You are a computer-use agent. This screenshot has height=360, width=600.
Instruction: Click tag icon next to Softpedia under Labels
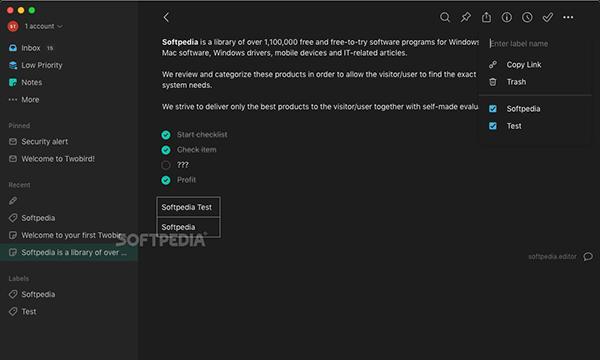13,294
